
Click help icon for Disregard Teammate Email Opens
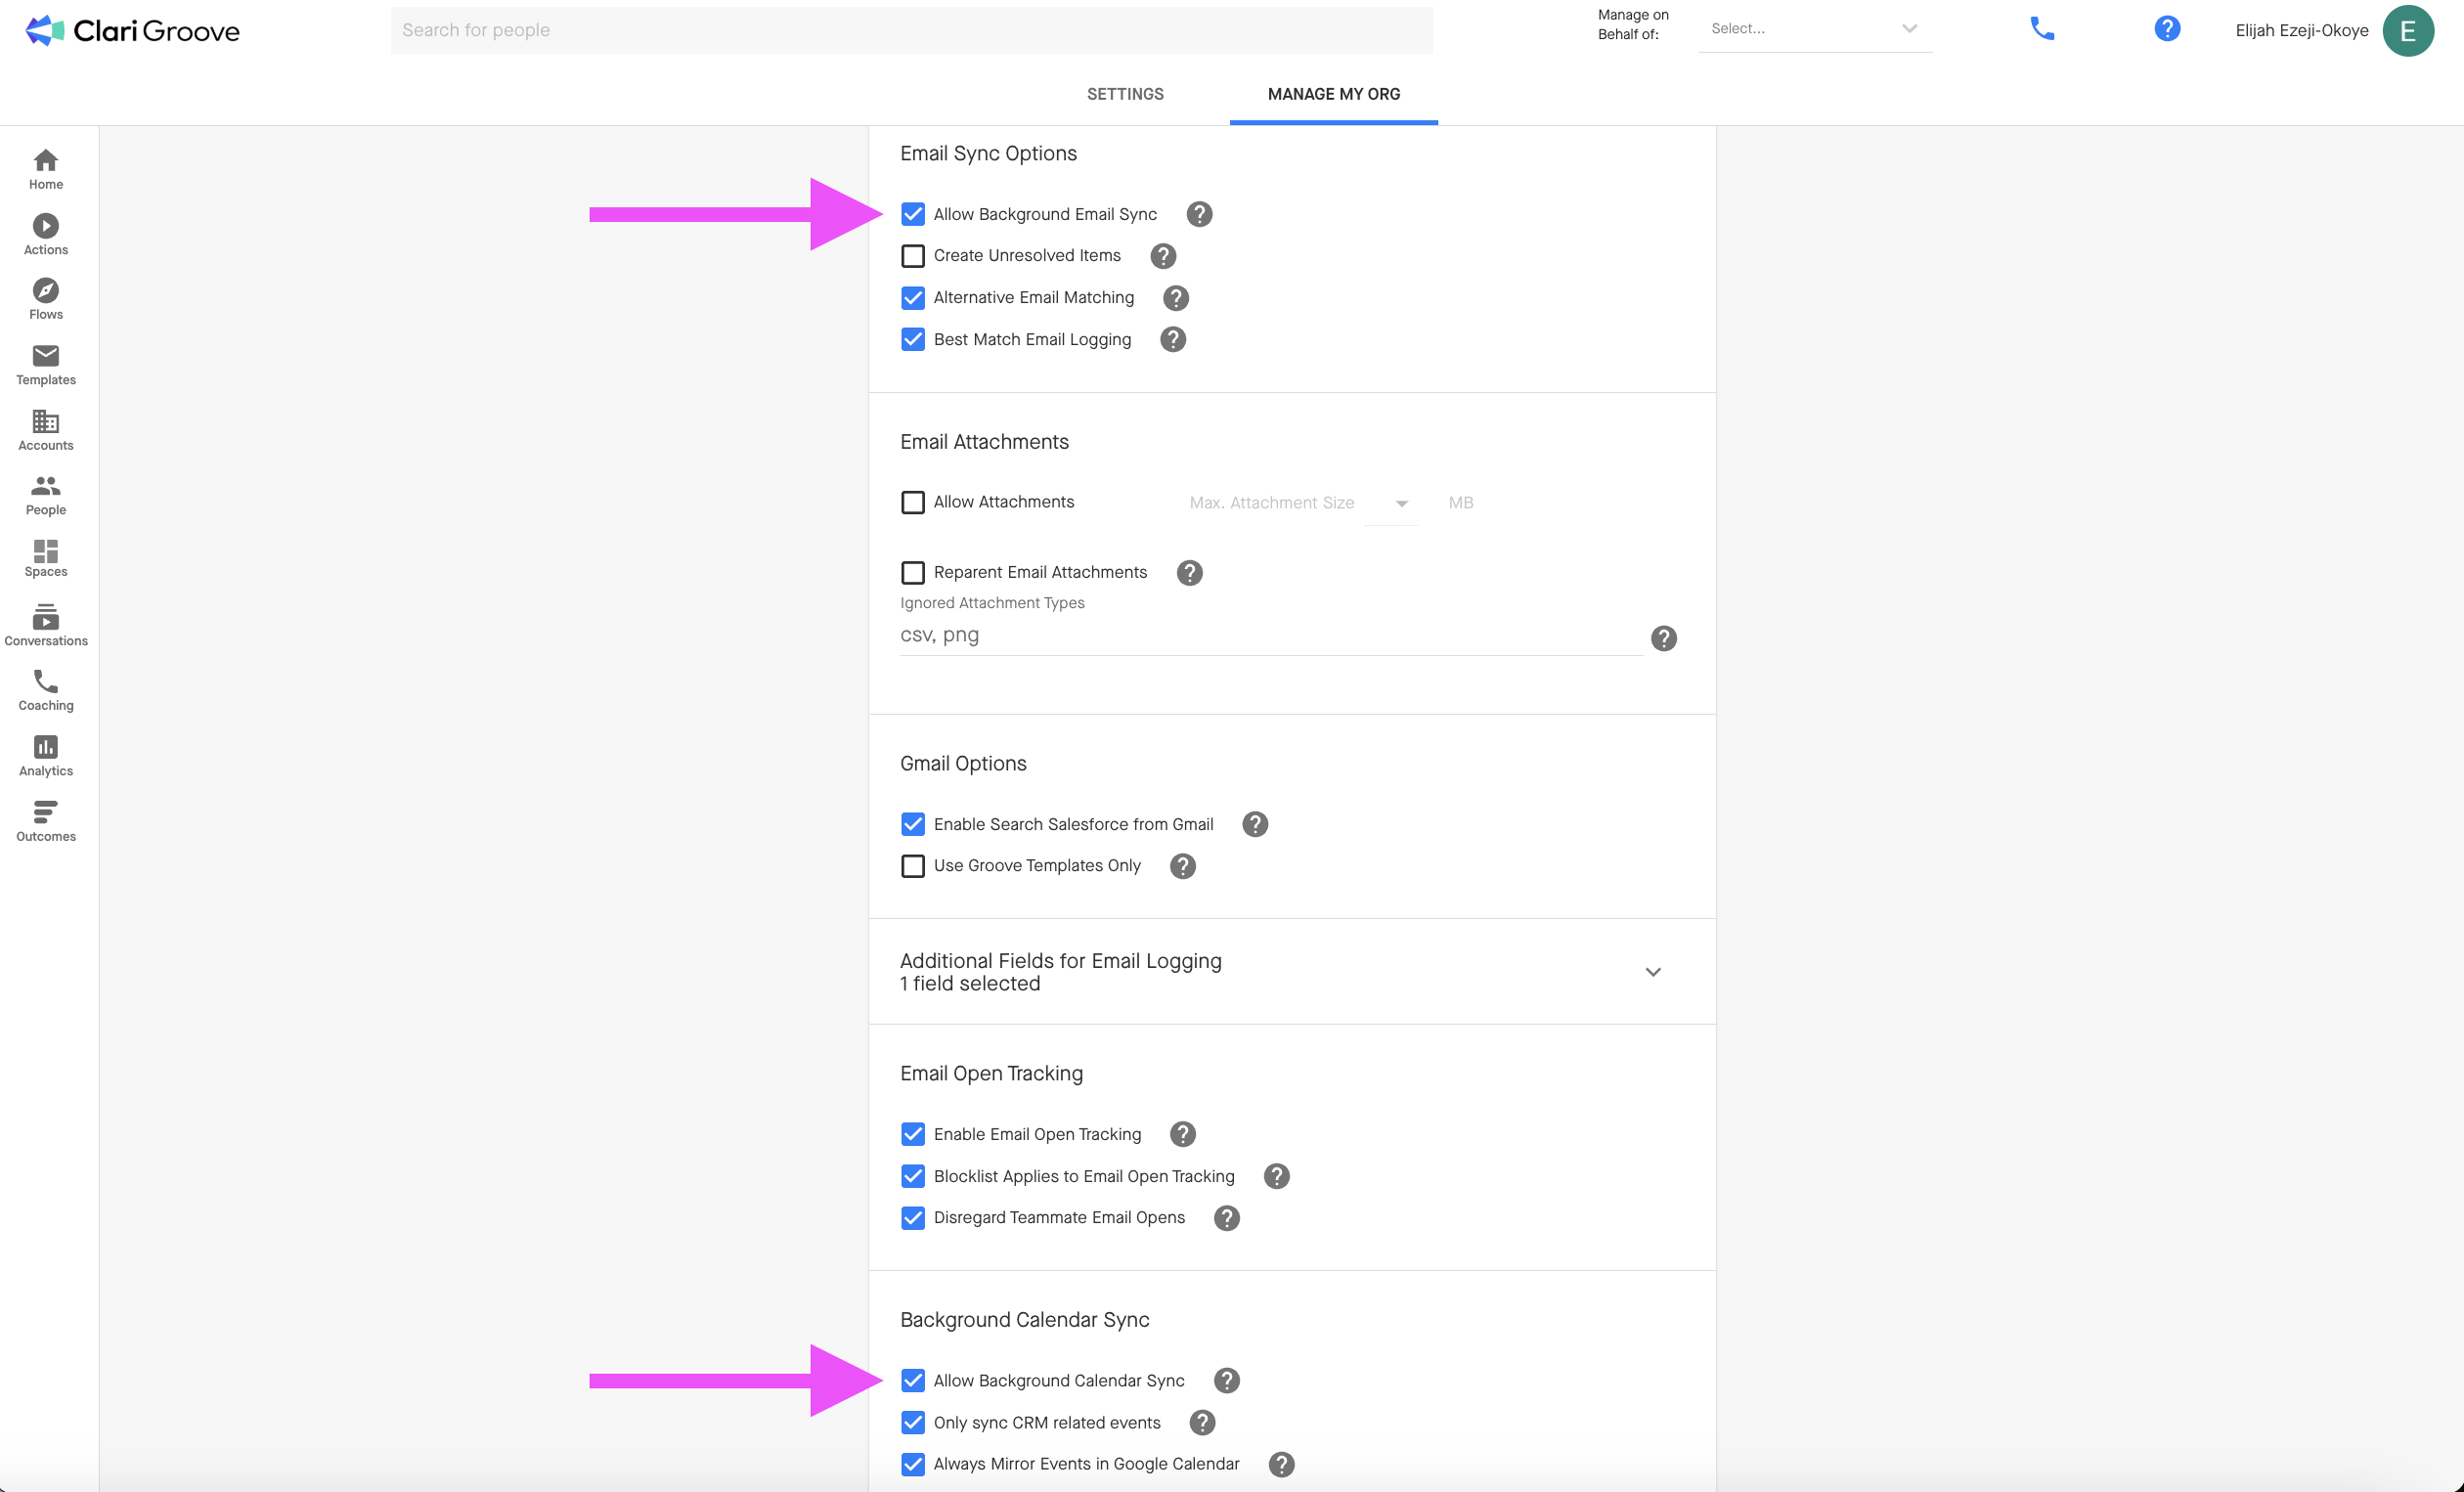tap(1227, 1218)
